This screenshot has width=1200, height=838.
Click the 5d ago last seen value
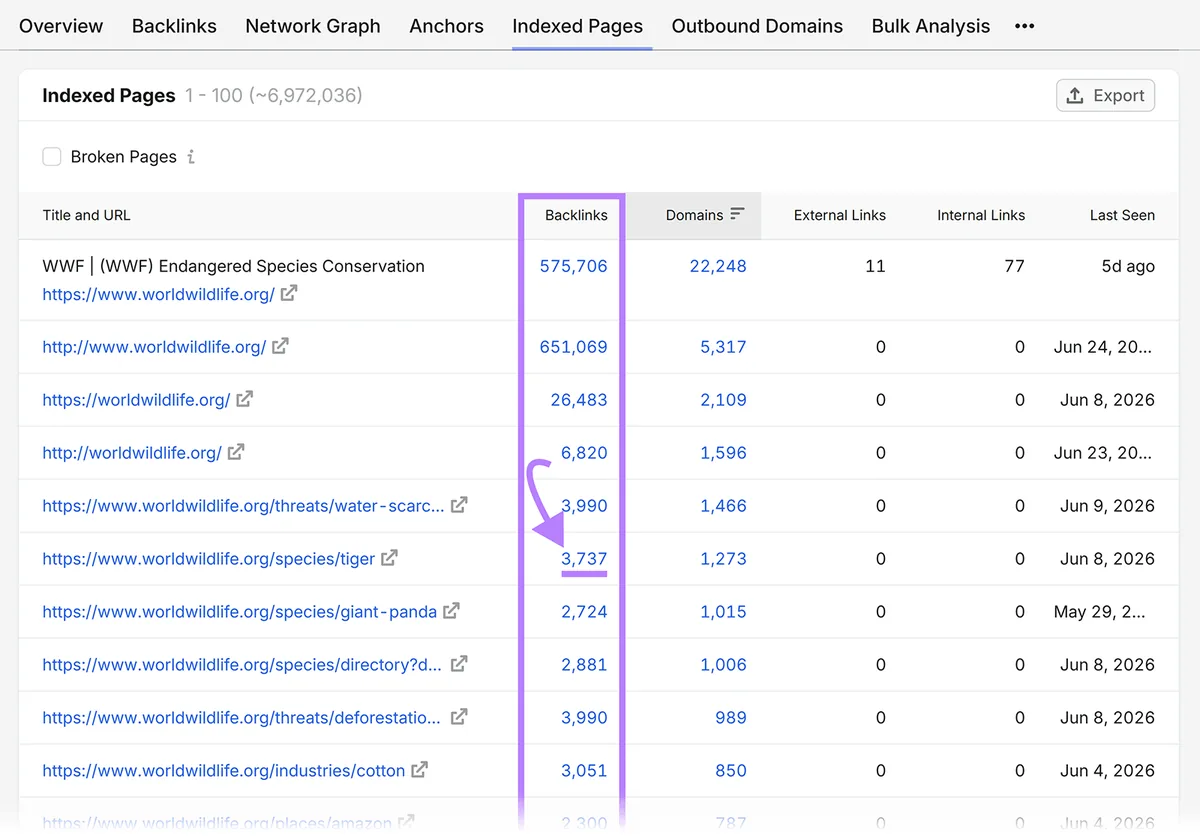click(x=1128, y=266)
